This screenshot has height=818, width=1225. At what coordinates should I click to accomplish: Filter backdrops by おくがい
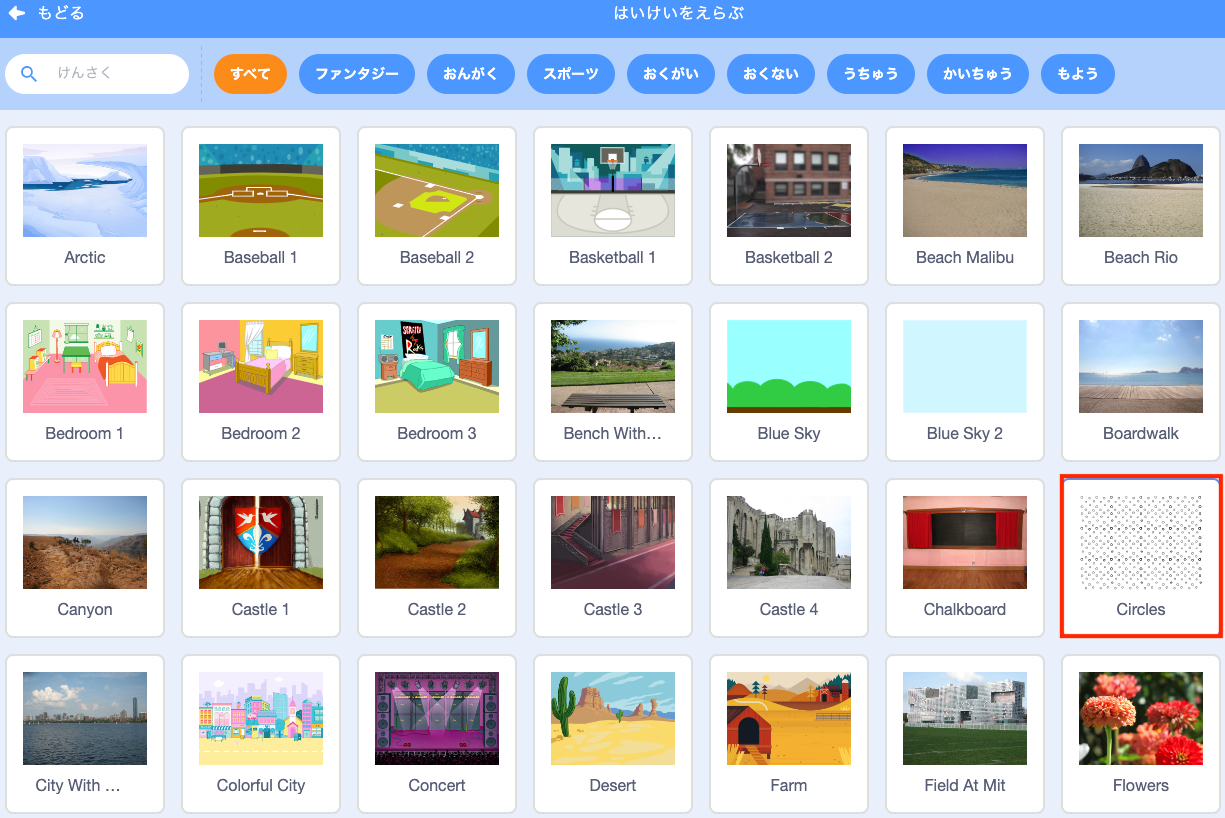click(671, 74)
